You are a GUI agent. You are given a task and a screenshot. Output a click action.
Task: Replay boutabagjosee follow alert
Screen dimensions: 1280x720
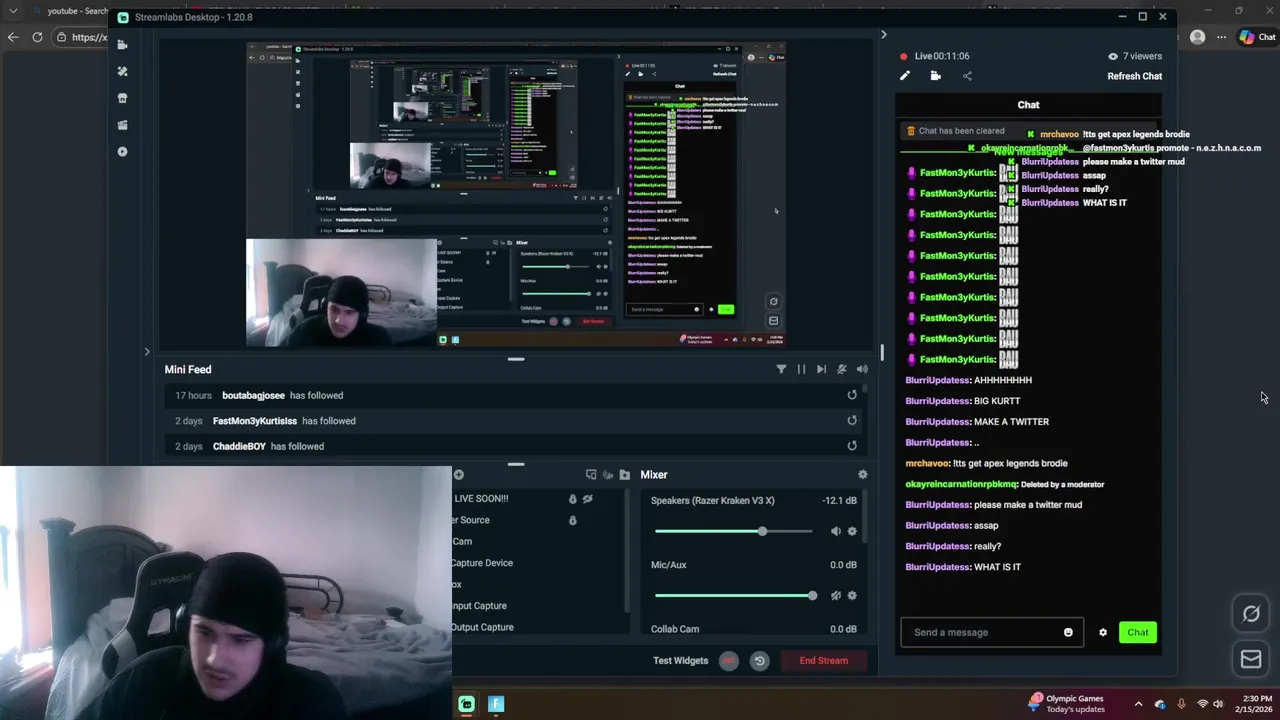pos(852,395)
